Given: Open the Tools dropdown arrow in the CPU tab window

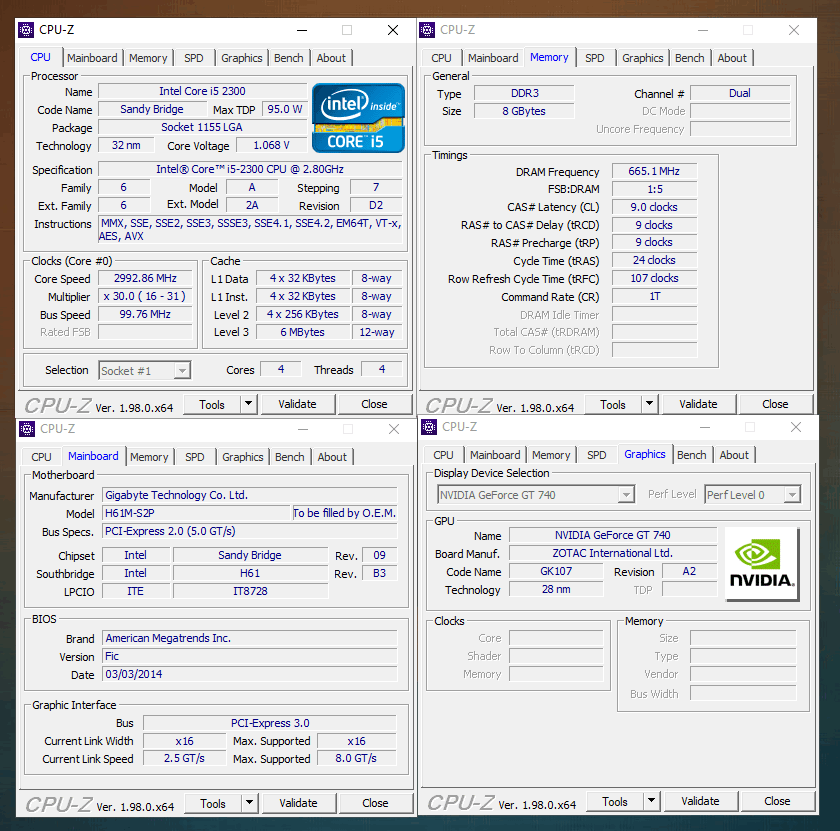Looking at the screenshot, I should (x=248, y=404).
